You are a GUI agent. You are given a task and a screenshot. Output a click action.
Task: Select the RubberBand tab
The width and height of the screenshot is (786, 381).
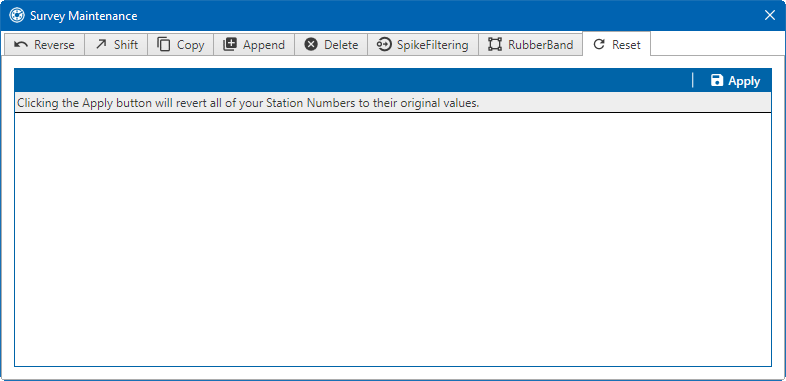pyautogui.click(x=530, y=45)
